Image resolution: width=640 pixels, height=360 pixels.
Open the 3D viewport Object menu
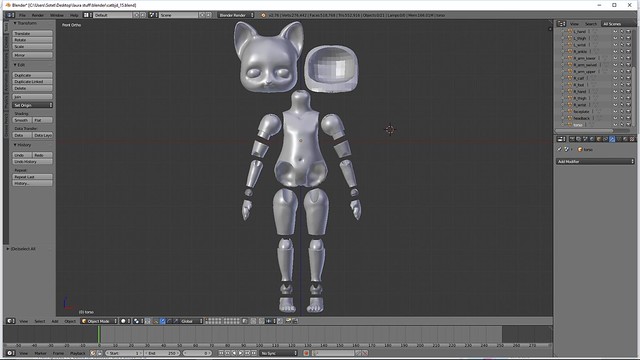click(x=70, y=321)
